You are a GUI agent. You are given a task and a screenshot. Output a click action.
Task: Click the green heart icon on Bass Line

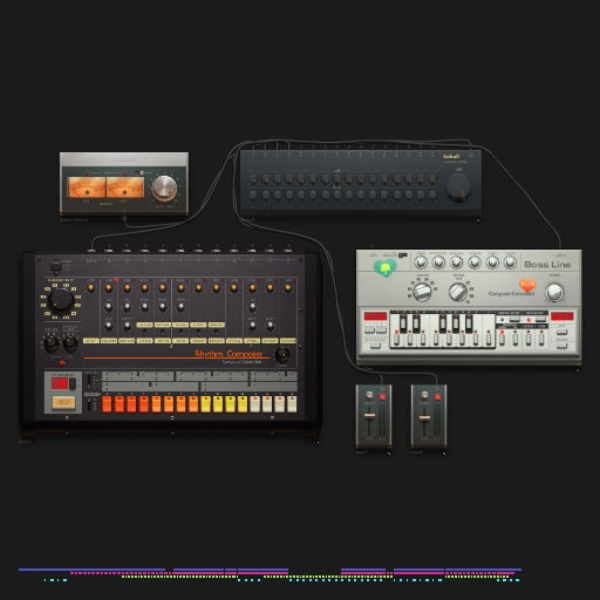click(385, 267)
